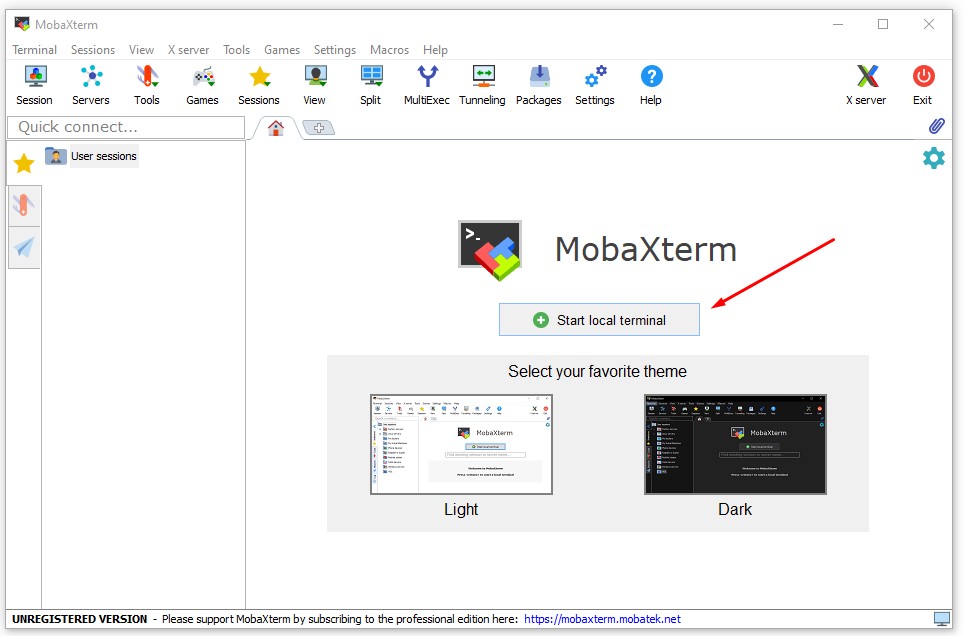Maximize the MobaXterm window

[883, 24]
